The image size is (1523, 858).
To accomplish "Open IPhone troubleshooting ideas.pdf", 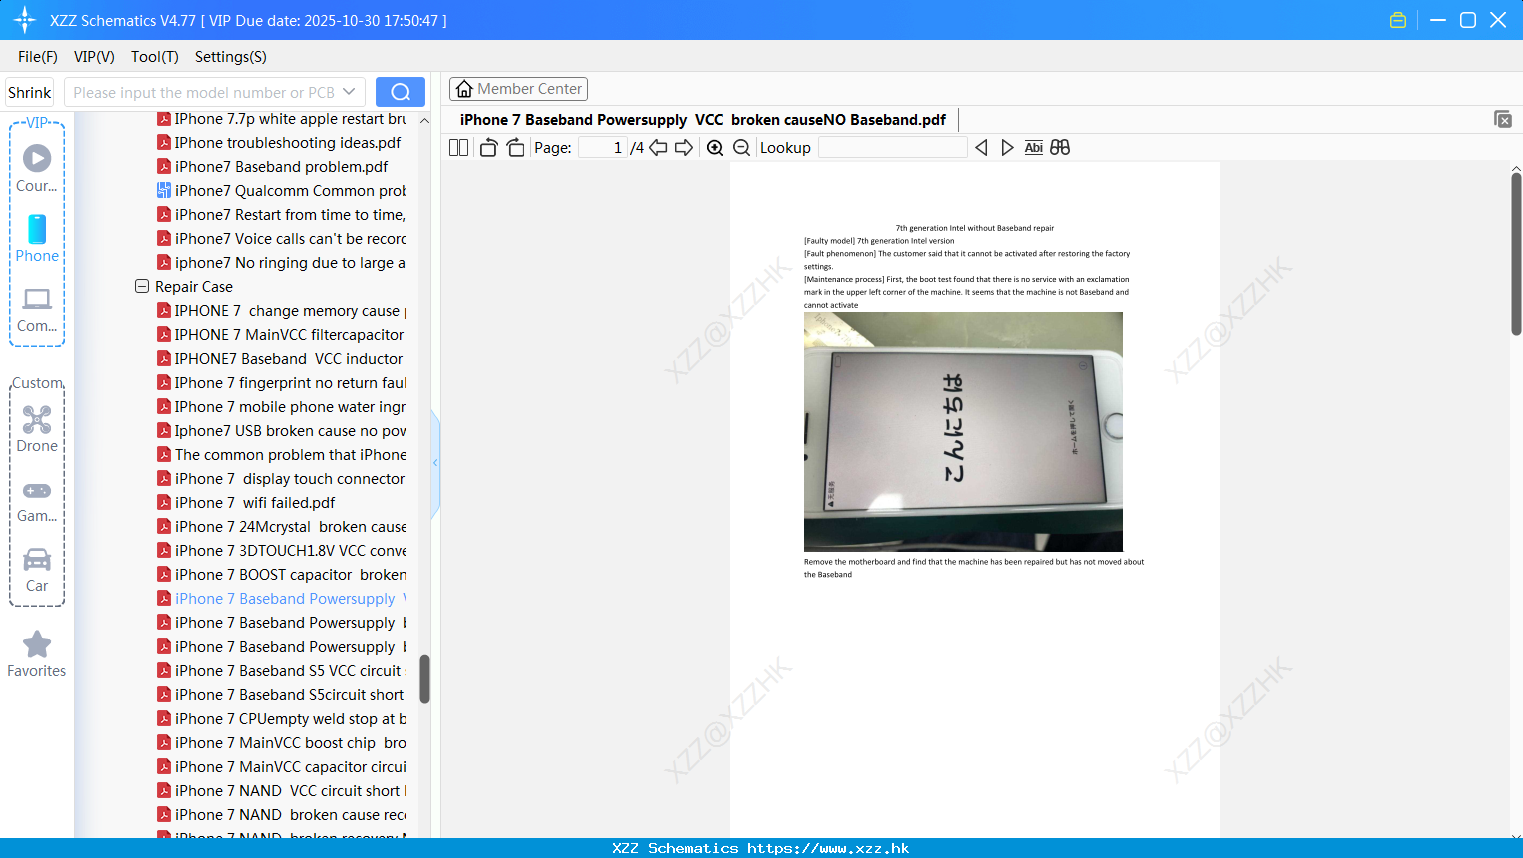I will pos(280,143).
